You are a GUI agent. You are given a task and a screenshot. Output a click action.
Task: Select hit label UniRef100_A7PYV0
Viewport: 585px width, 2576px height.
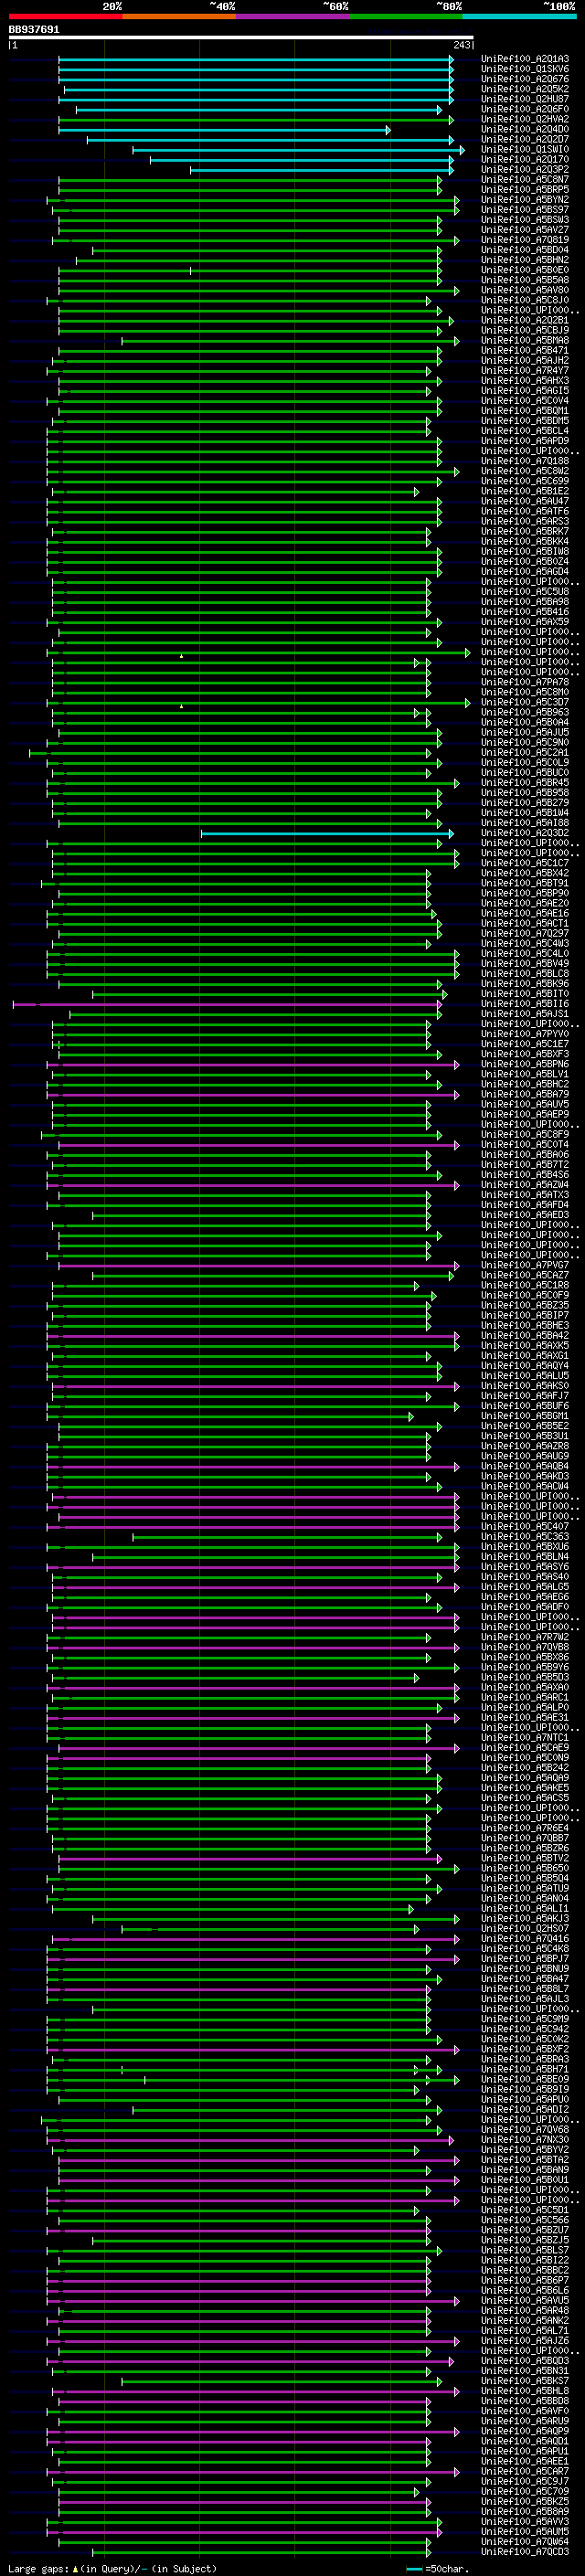[x=525, y=1034]
